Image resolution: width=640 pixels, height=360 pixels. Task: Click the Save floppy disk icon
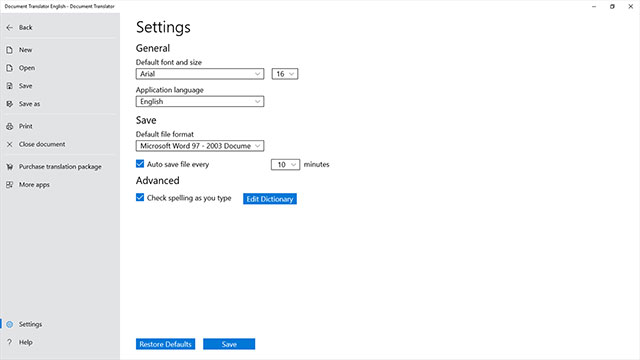pyautogui.click(x=9, y=86)
